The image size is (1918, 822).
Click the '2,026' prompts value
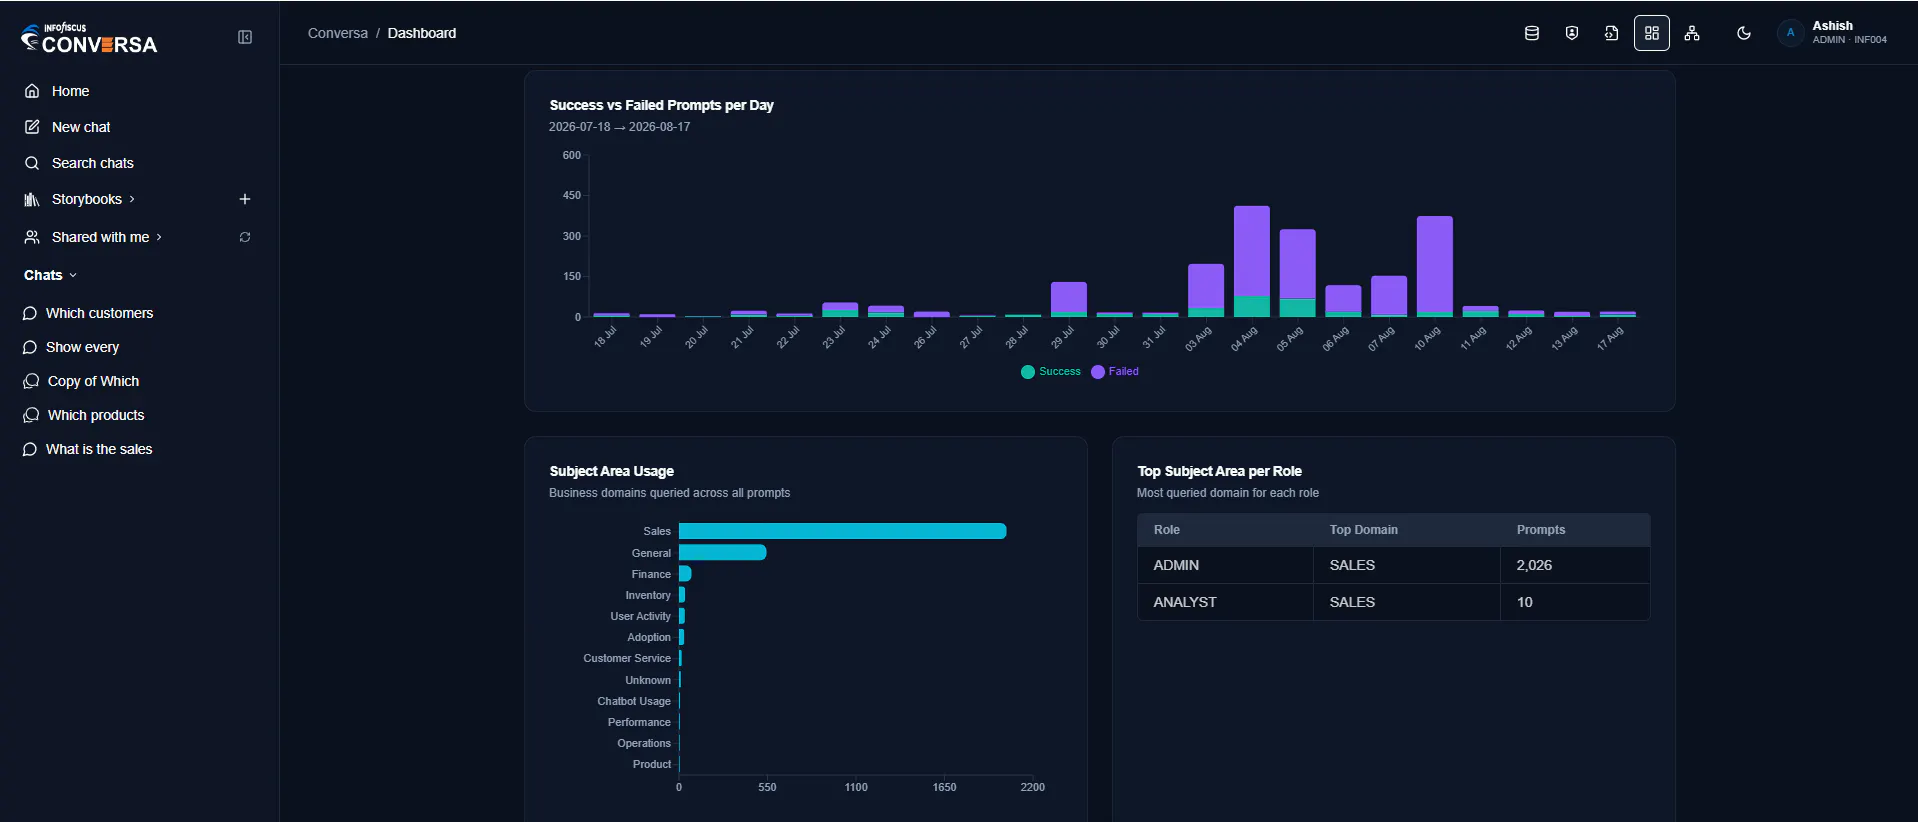point(1534,565)
